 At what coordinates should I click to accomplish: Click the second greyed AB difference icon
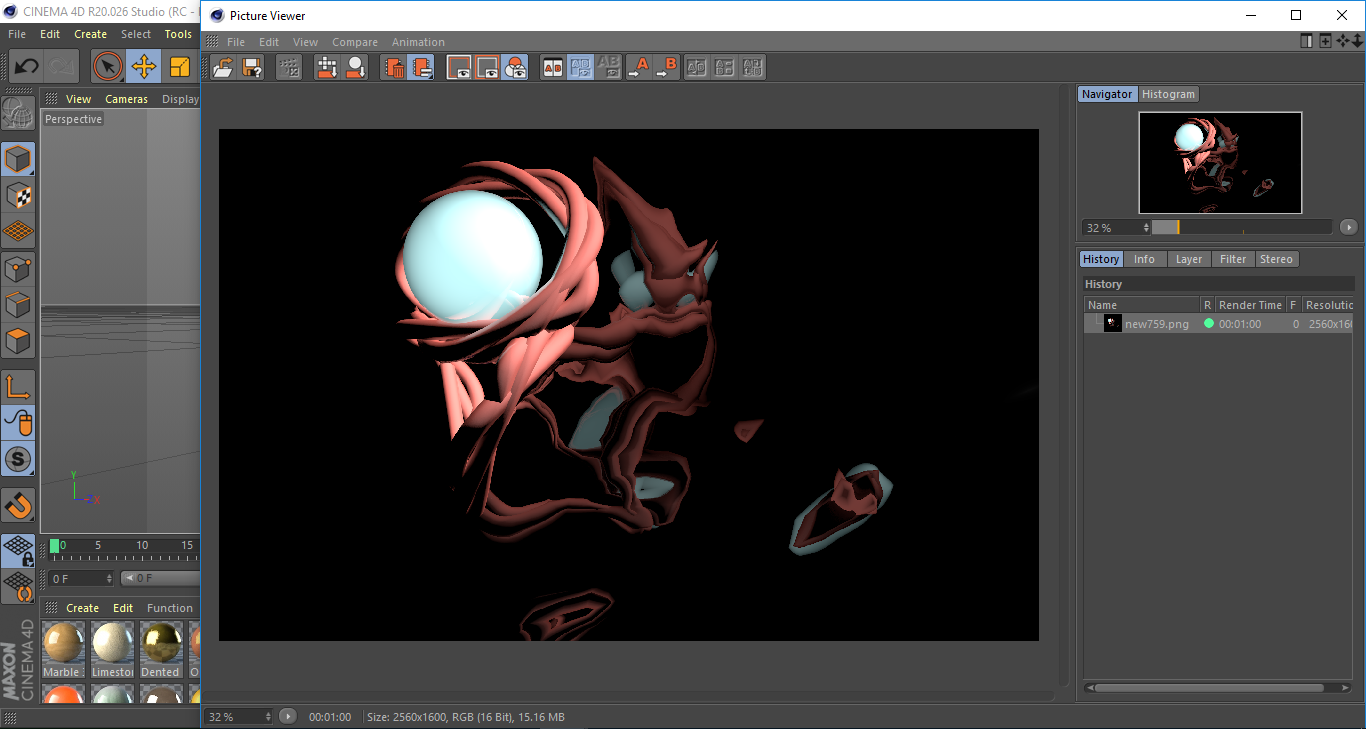tap(725, 68)
